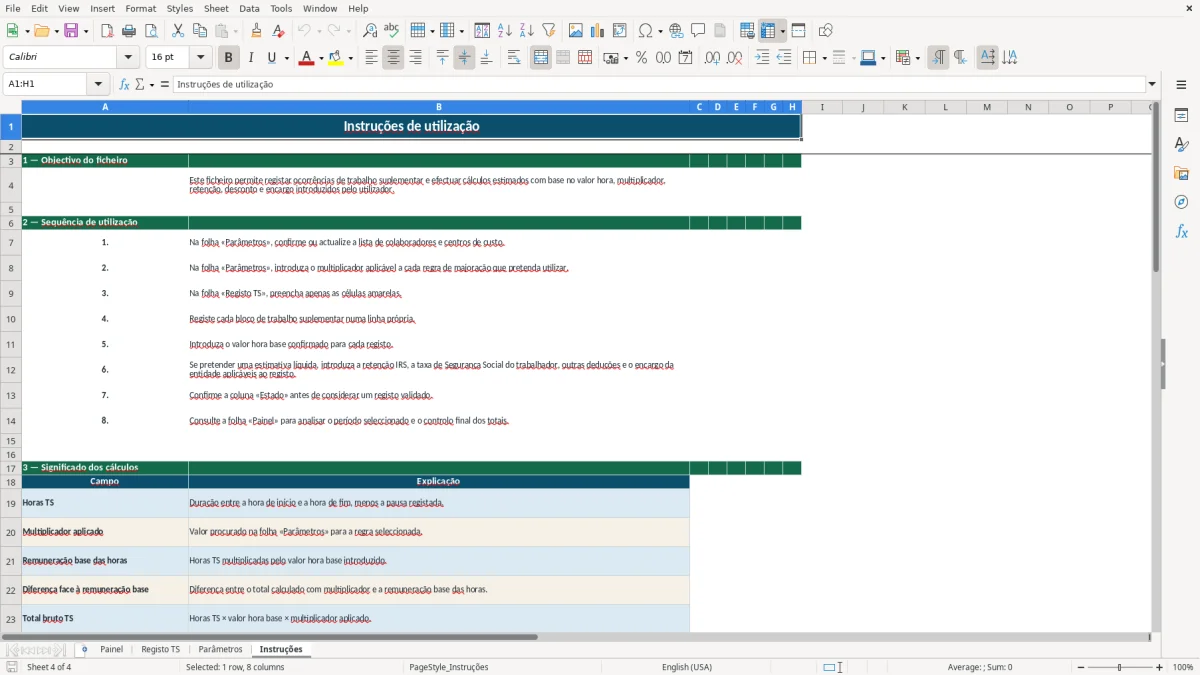
Task: Toggle Merge and Center Cells
Action: [541, 58]
